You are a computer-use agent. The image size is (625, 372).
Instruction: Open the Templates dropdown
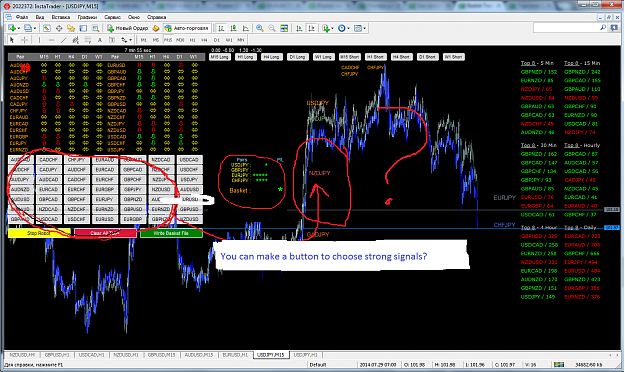coord(360,28)
